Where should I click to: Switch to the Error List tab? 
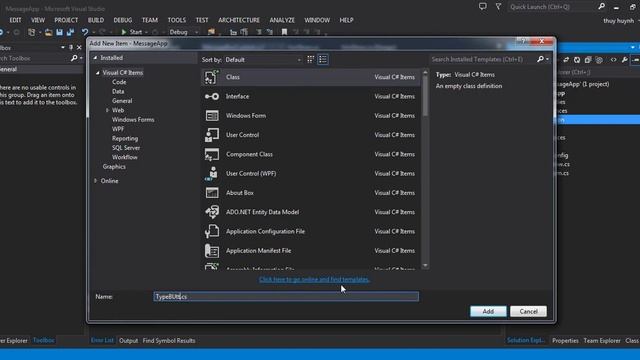click(102, 340)
